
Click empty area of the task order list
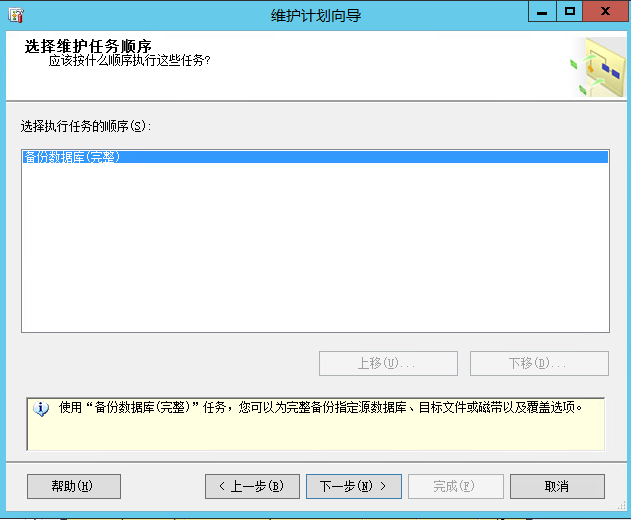[x=314, y=250]
